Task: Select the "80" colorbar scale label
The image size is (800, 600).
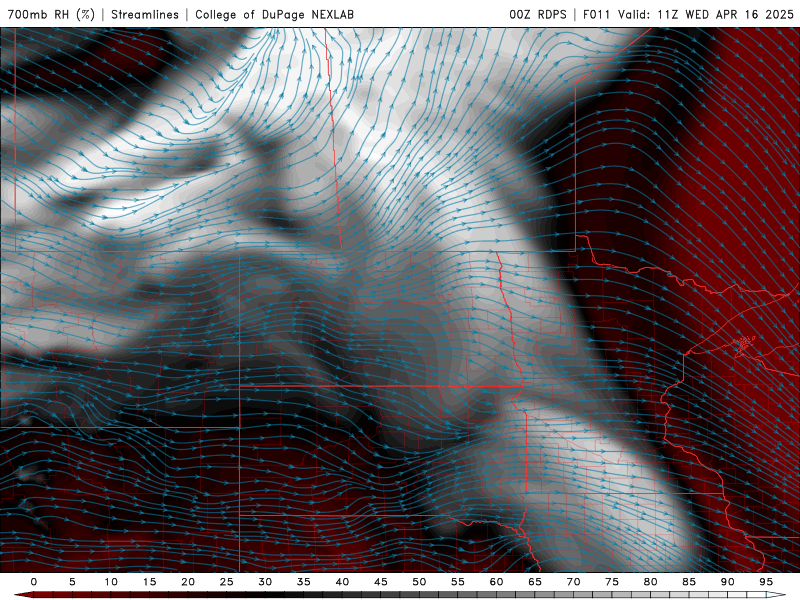Action: (650, 582)
